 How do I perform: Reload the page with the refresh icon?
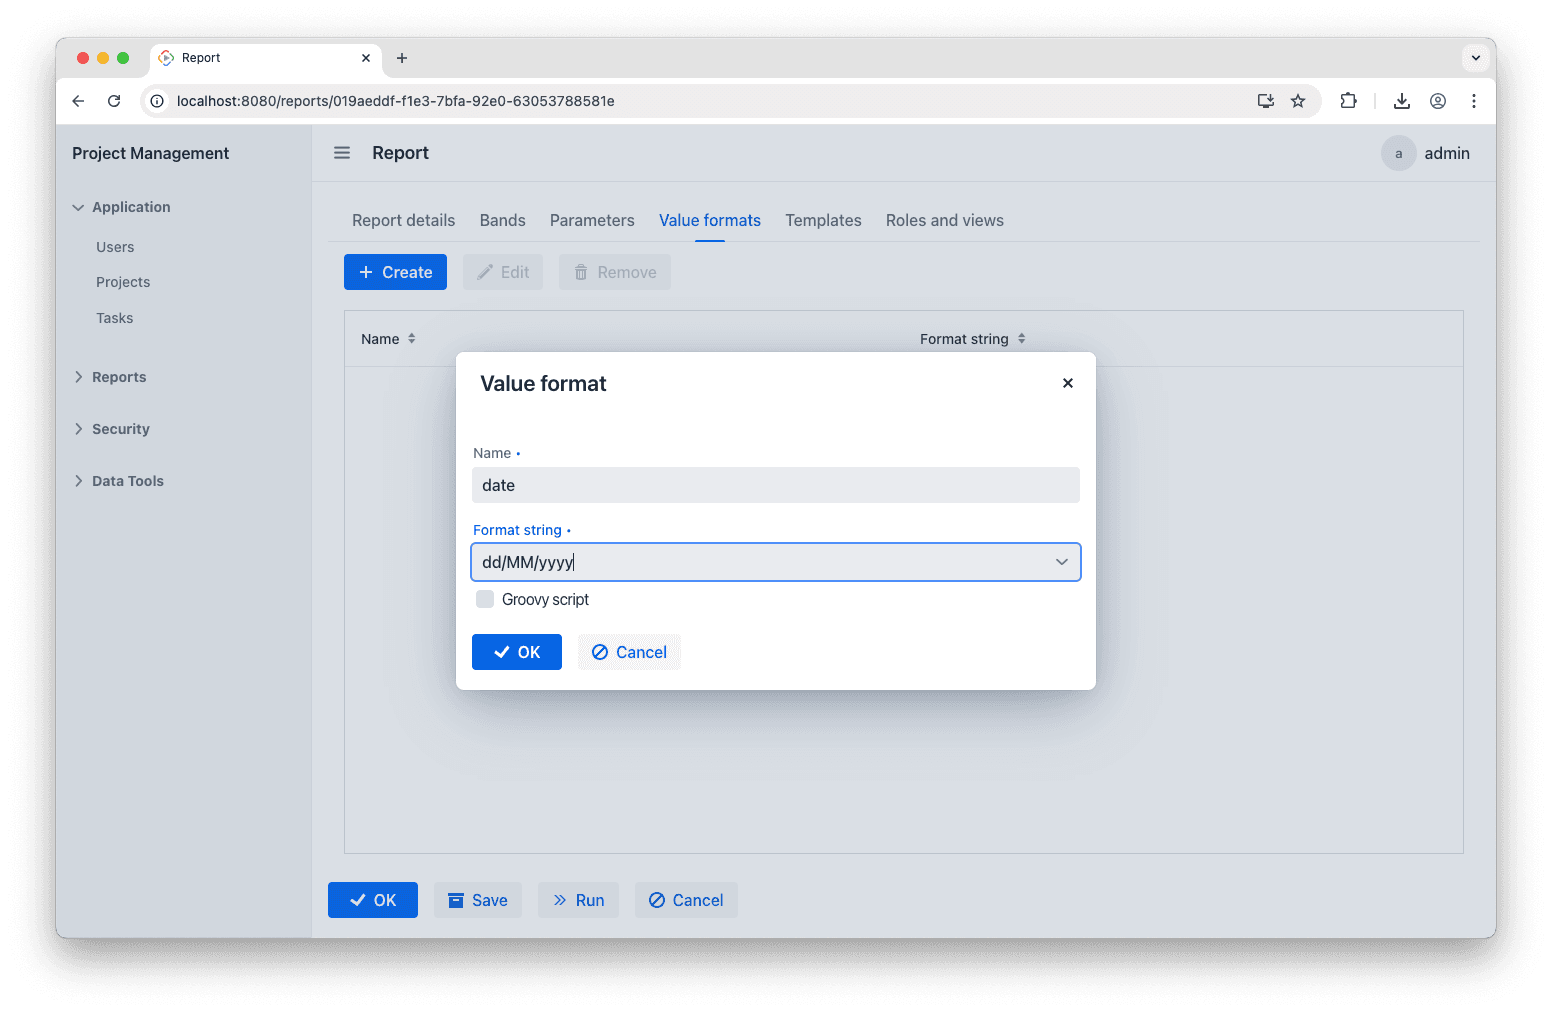114,101
